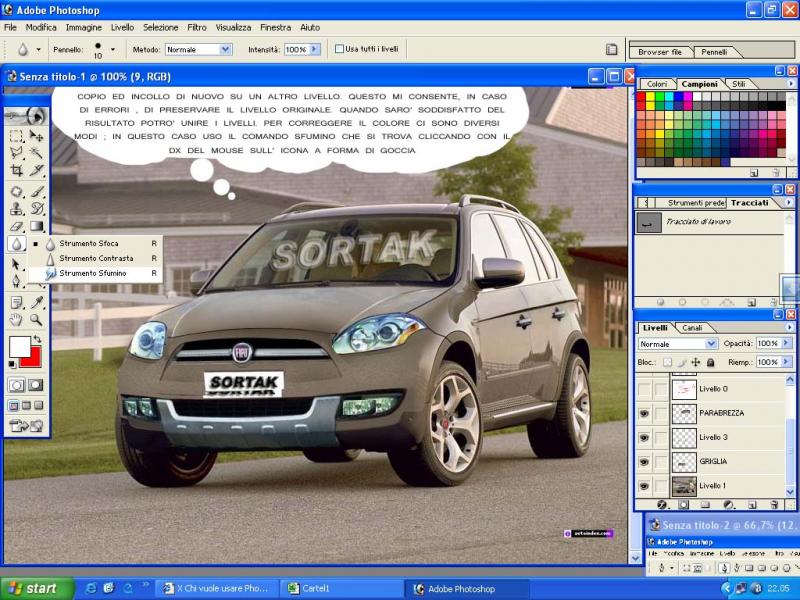Open the Browser file tab
Viewport: 800px width, 600px height.
pyautogui.click(x=660, y=52)
